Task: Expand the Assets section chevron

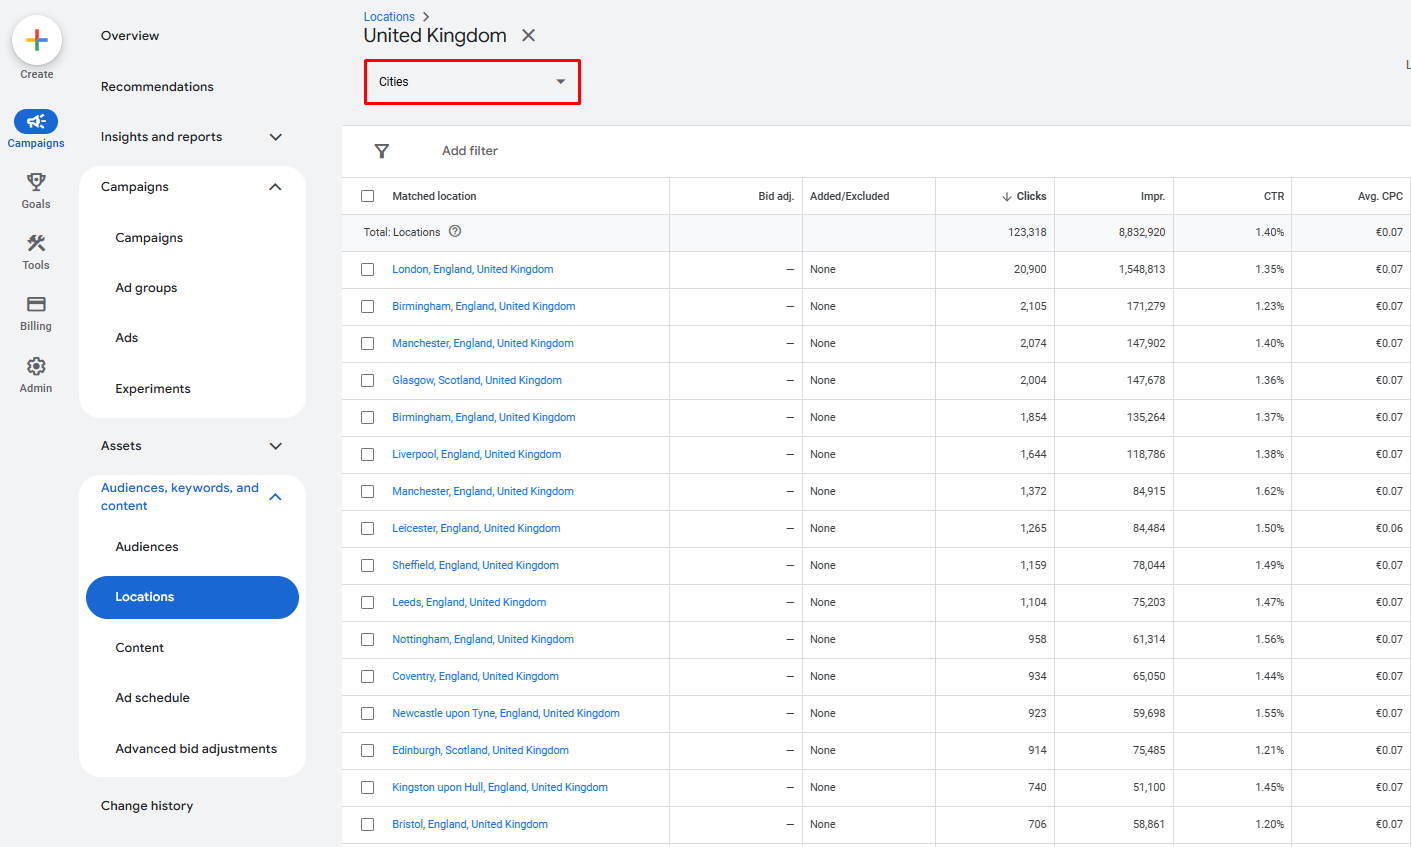Action: (x=276, y=446)
